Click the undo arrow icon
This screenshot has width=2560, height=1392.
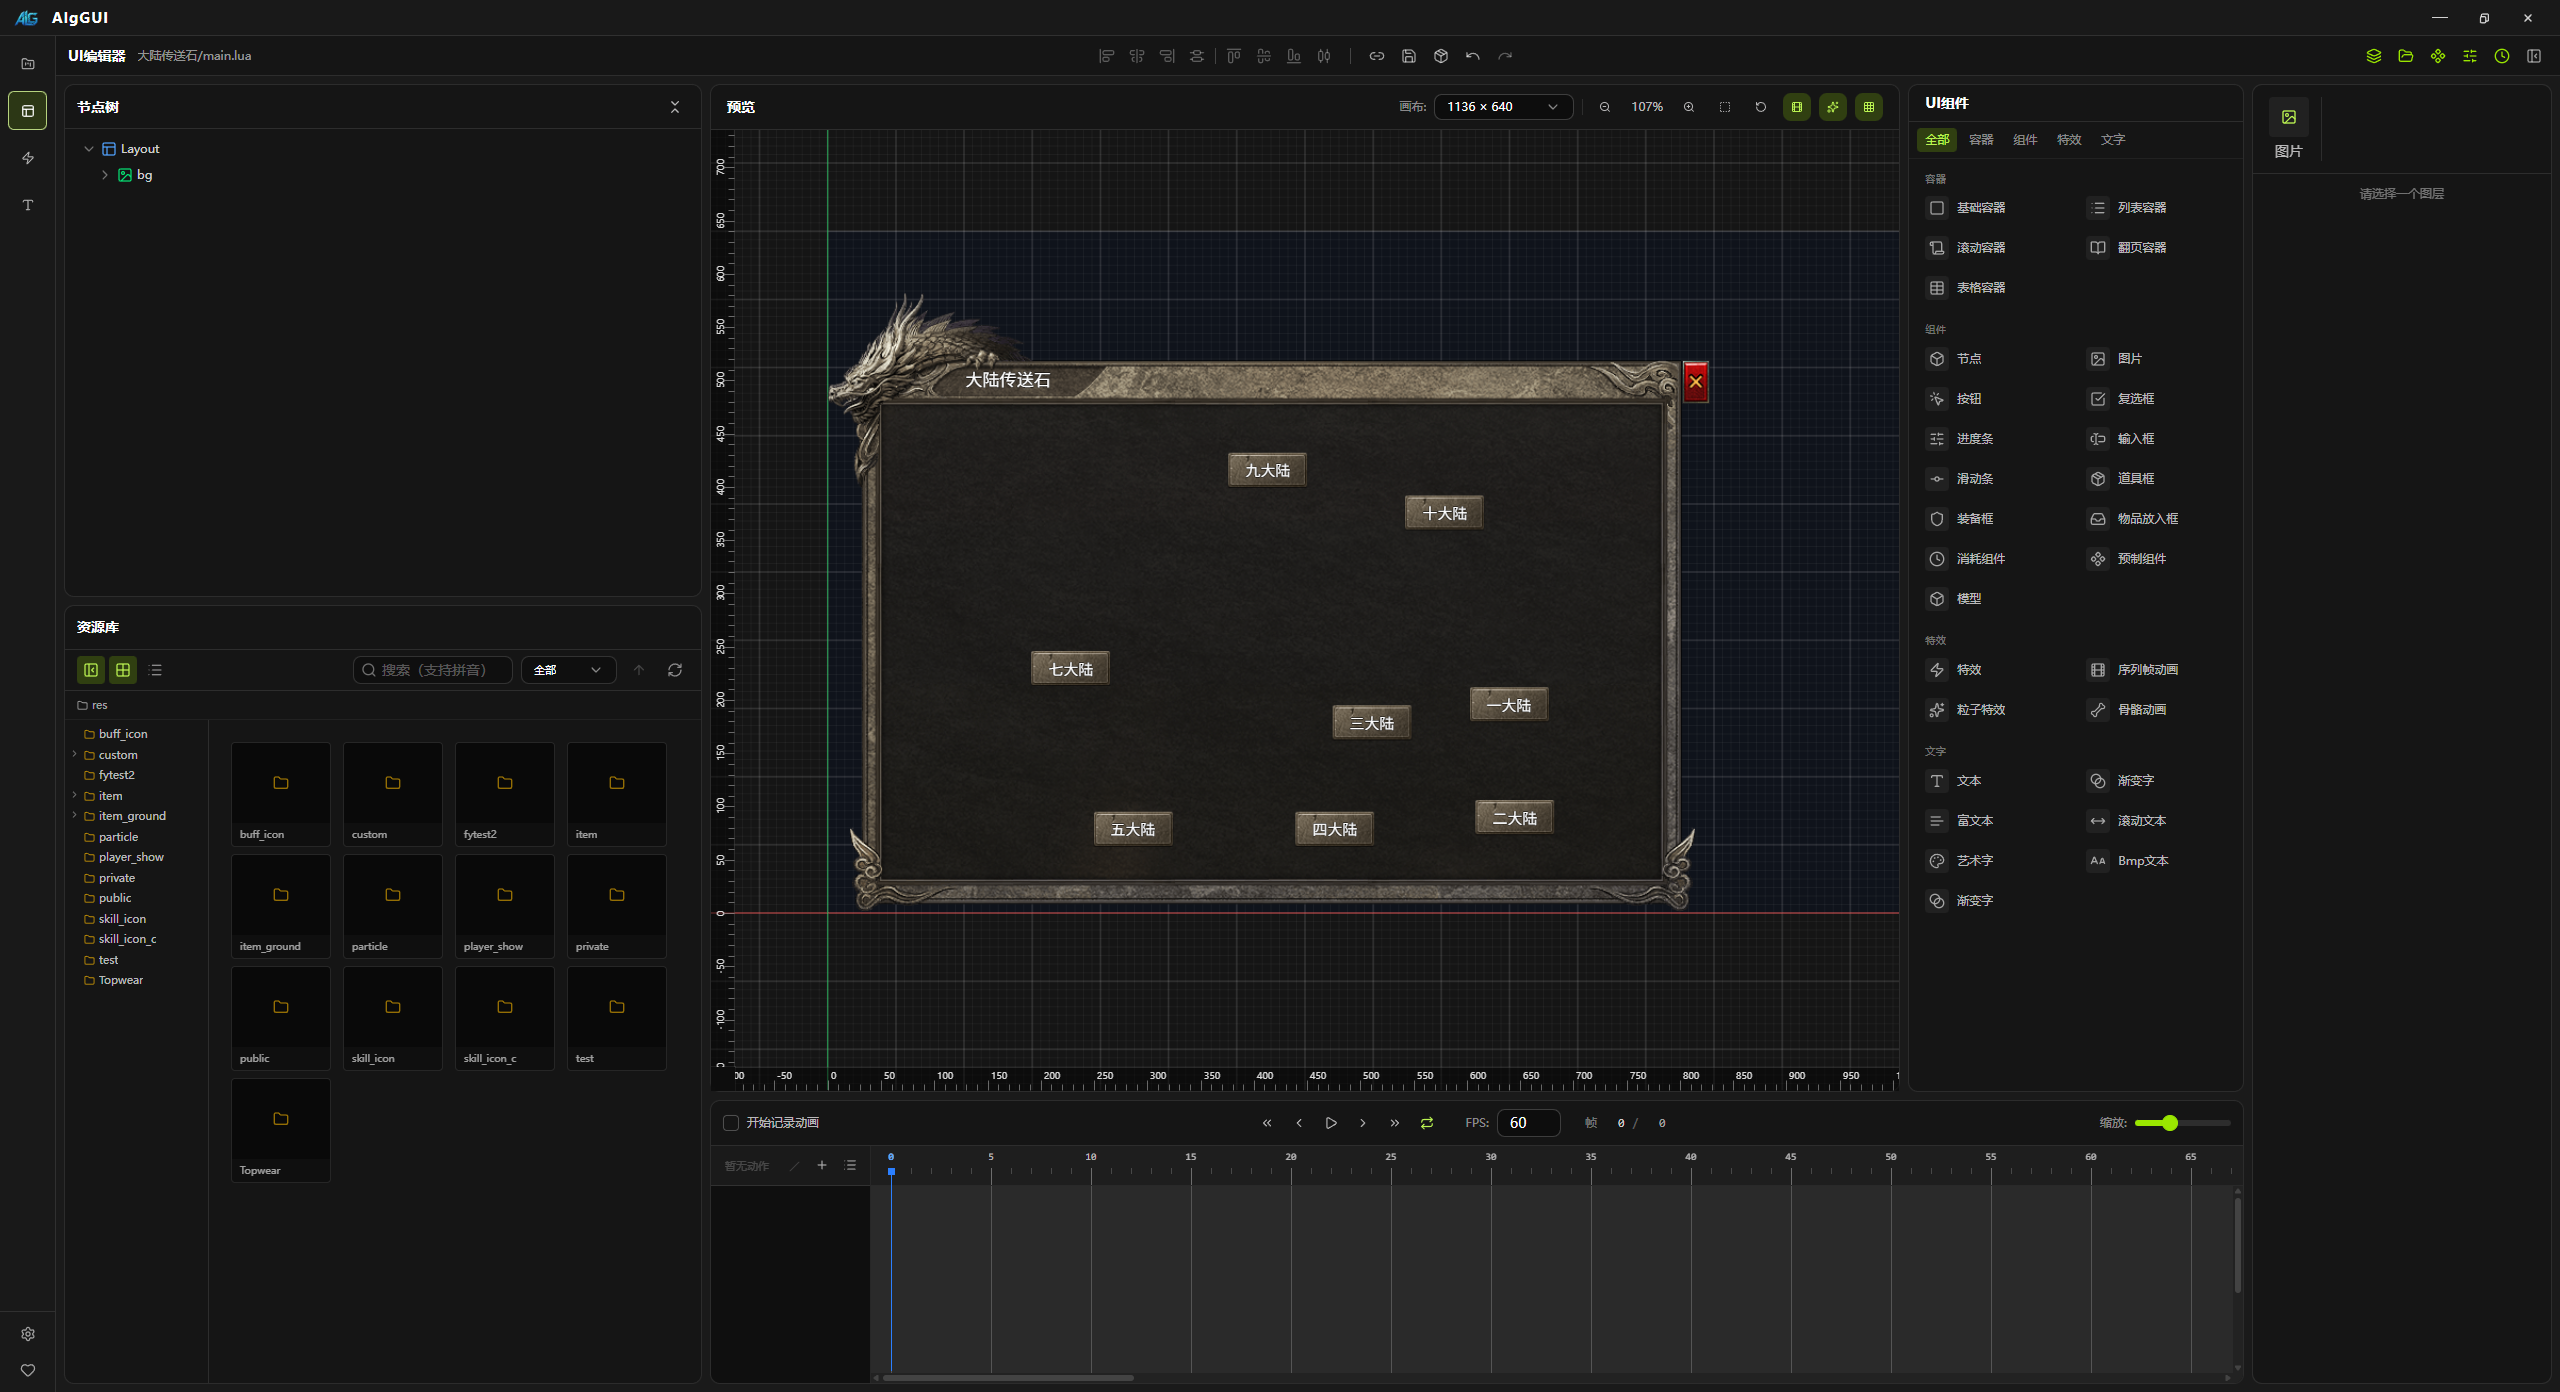tap(1472, 56)
